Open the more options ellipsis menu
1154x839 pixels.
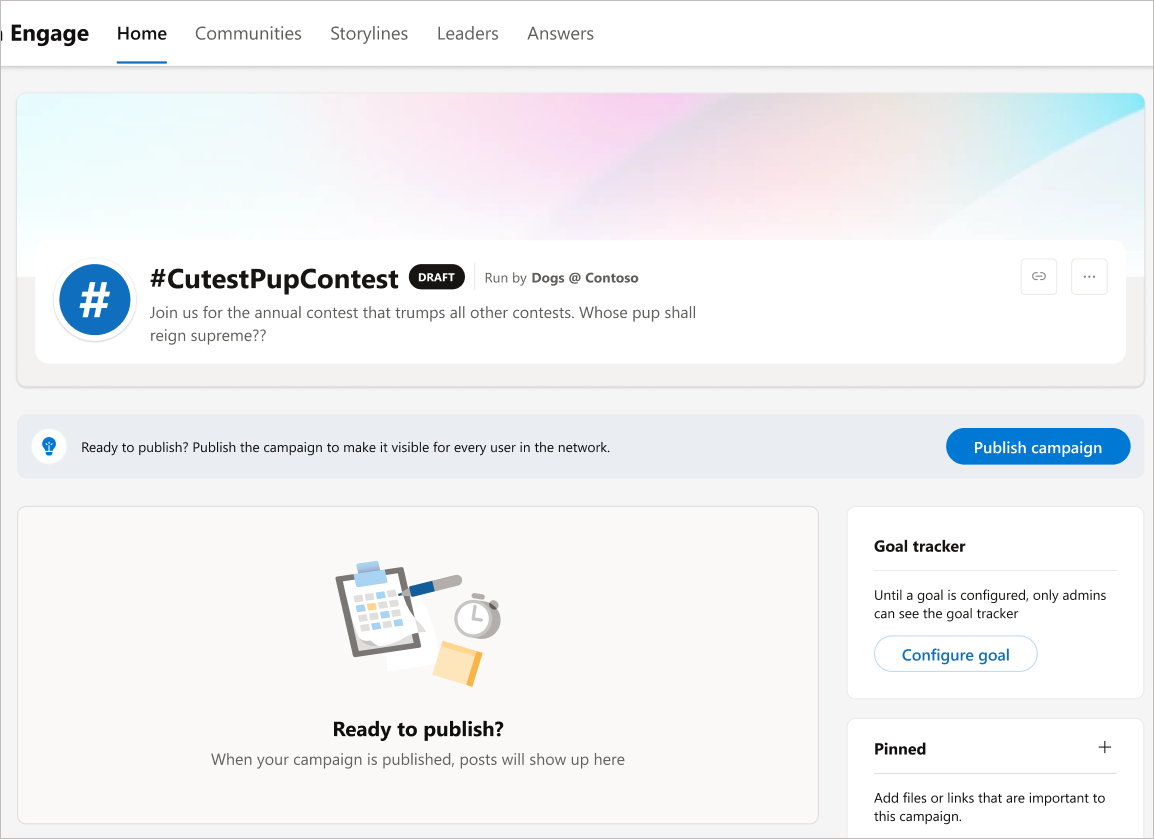(1089, 277)
